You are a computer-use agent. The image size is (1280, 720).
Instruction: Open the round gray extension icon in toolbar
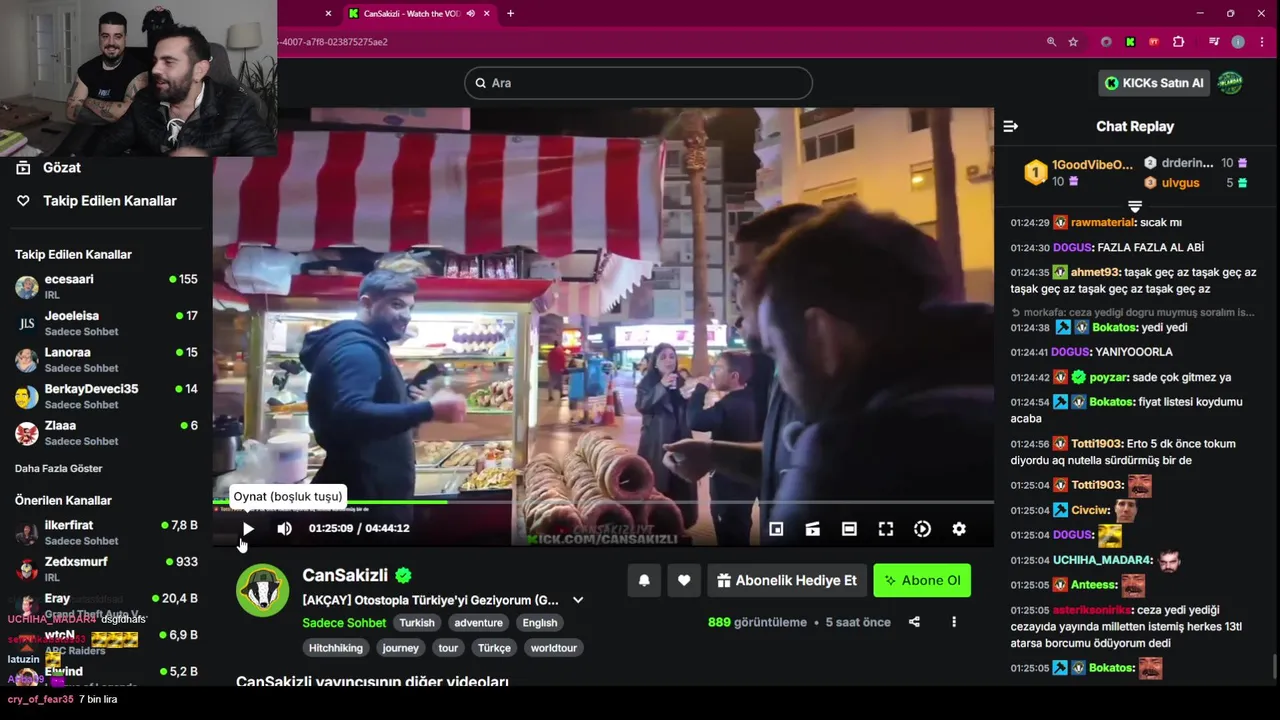[x=1106, y=42]
